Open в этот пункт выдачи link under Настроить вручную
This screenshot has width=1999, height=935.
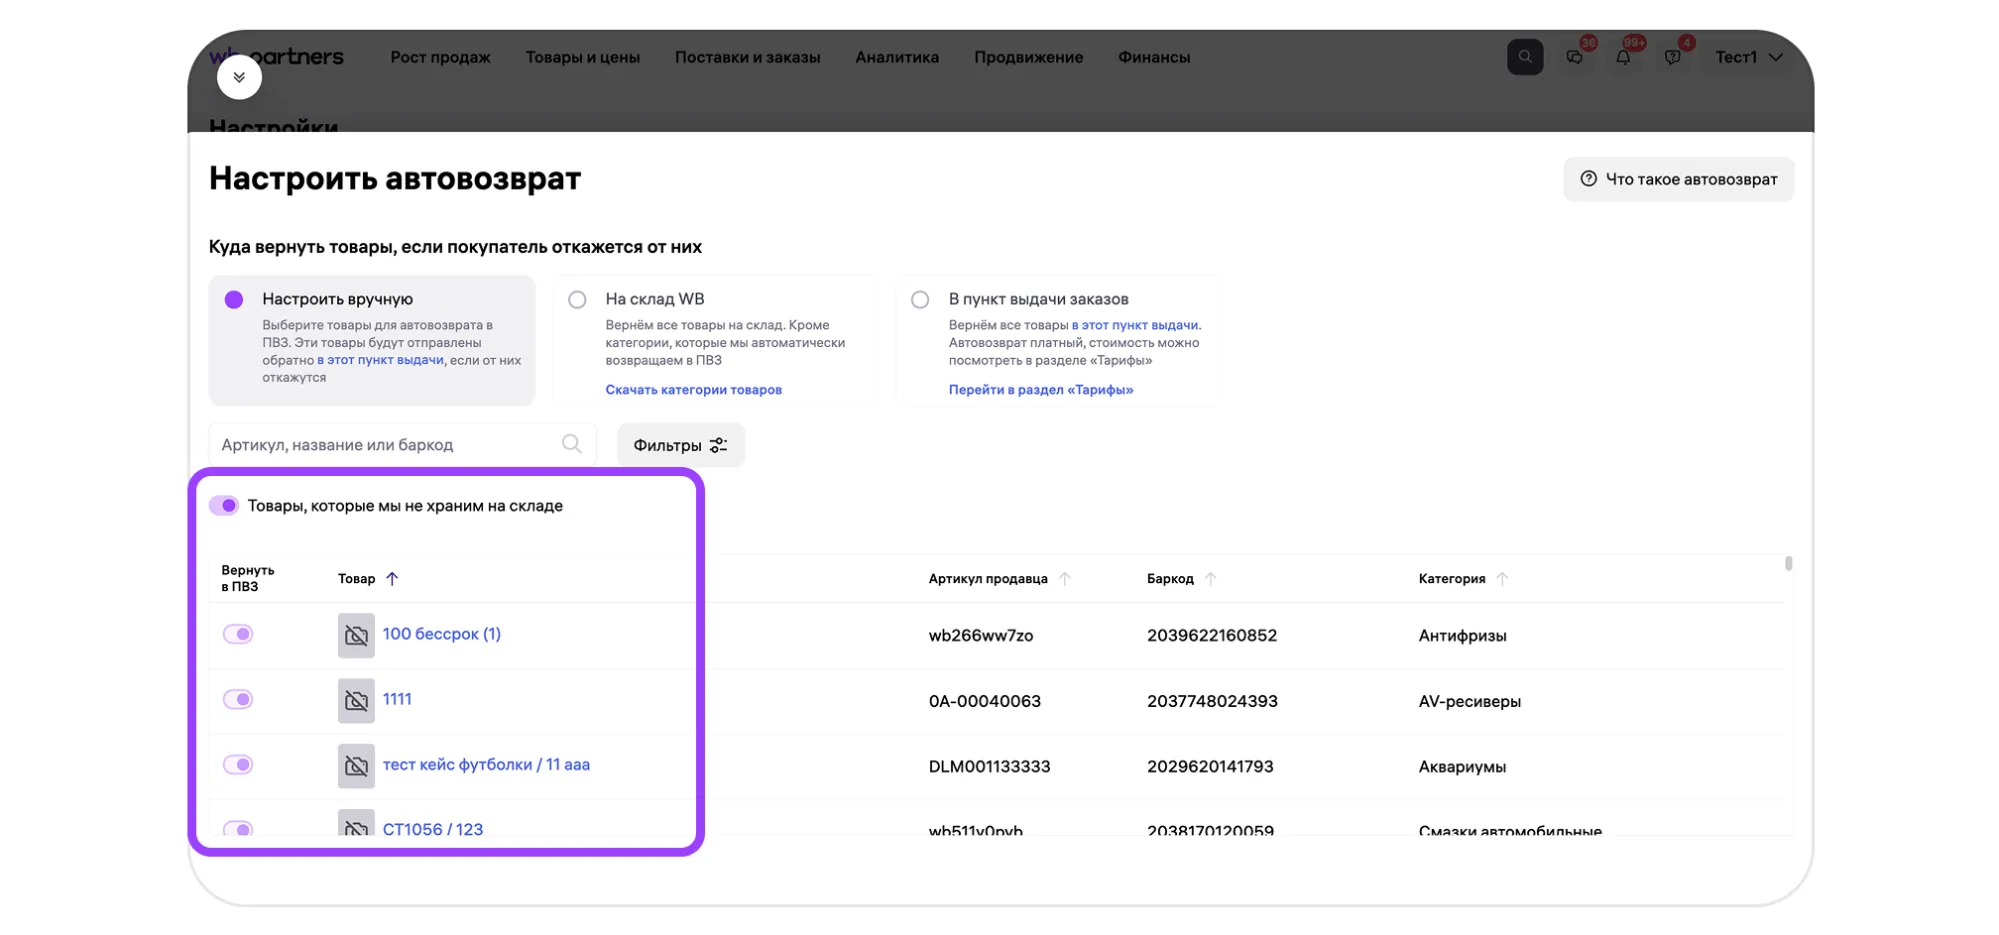pyautogui.click(x=380, y=360)
